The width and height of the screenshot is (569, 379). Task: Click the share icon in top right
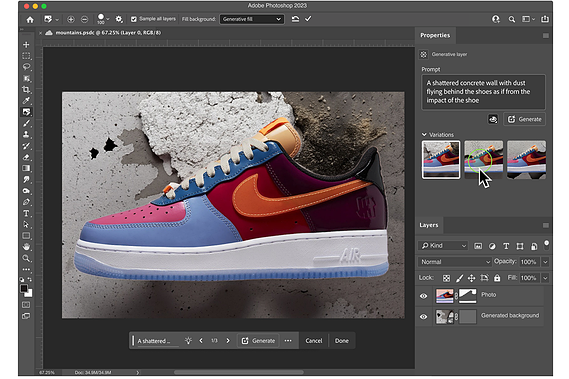coord(545,19)
